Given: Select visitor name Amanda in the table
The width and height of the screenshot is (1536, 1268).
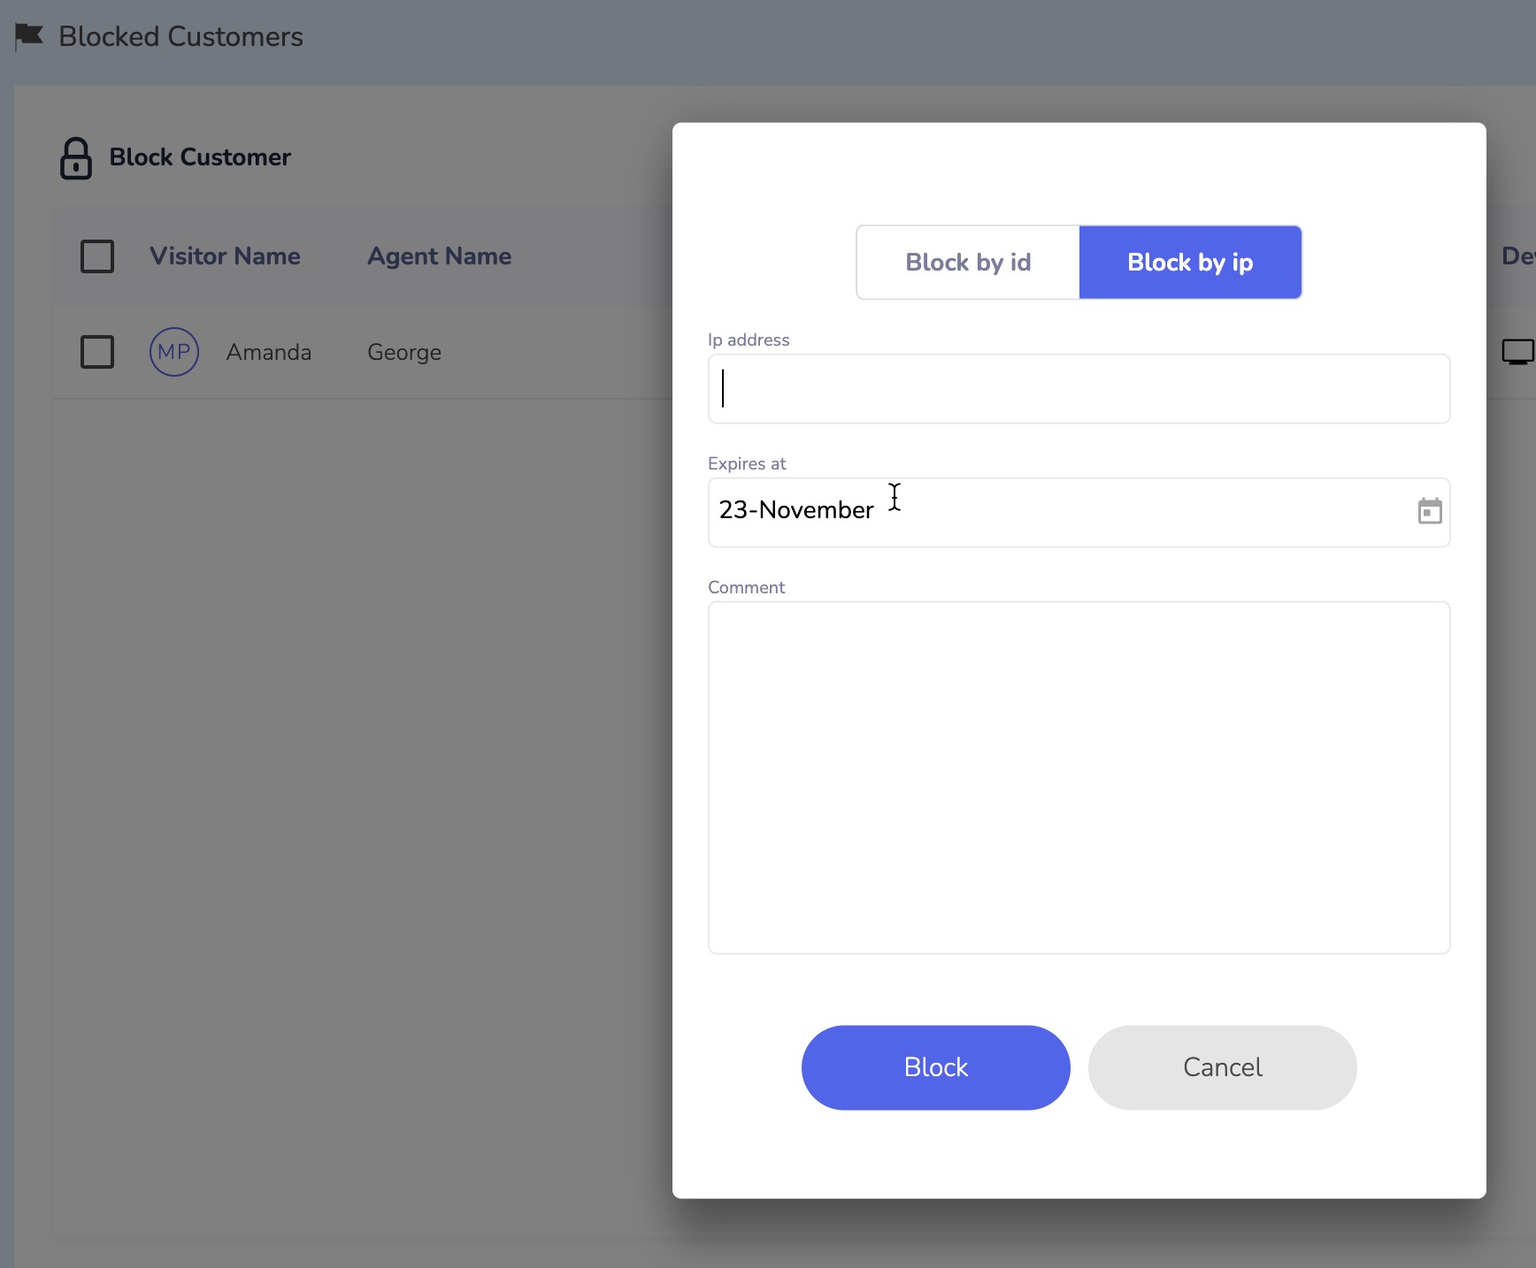Looking at the screenshot, I should 268,352.
